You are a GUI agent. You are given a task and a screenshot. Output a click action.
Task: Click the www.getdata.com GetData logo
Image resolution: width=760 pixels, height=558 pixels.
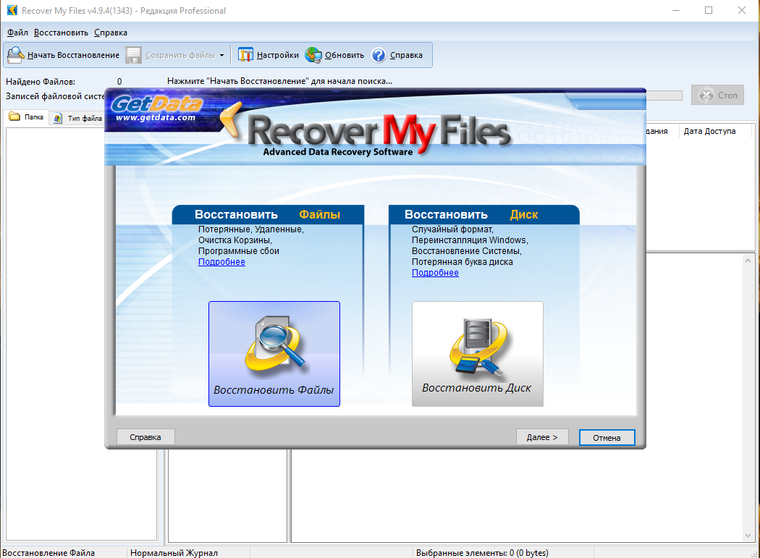click(156, 109)
